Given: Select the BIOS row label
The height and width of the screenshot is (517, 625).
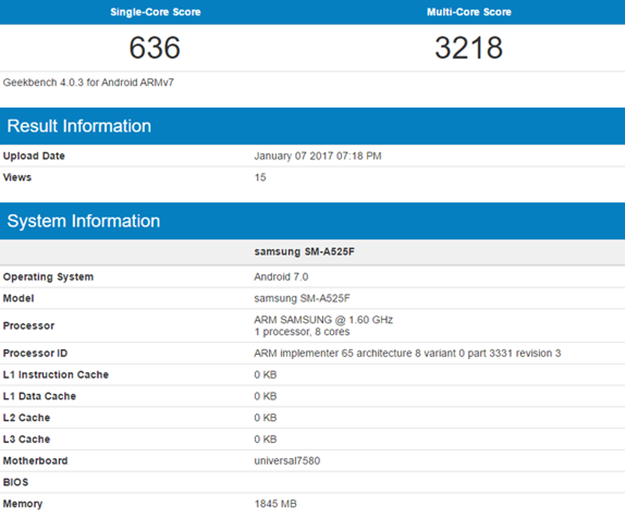Looking at the screenshot, I should [x=17, y=482].
